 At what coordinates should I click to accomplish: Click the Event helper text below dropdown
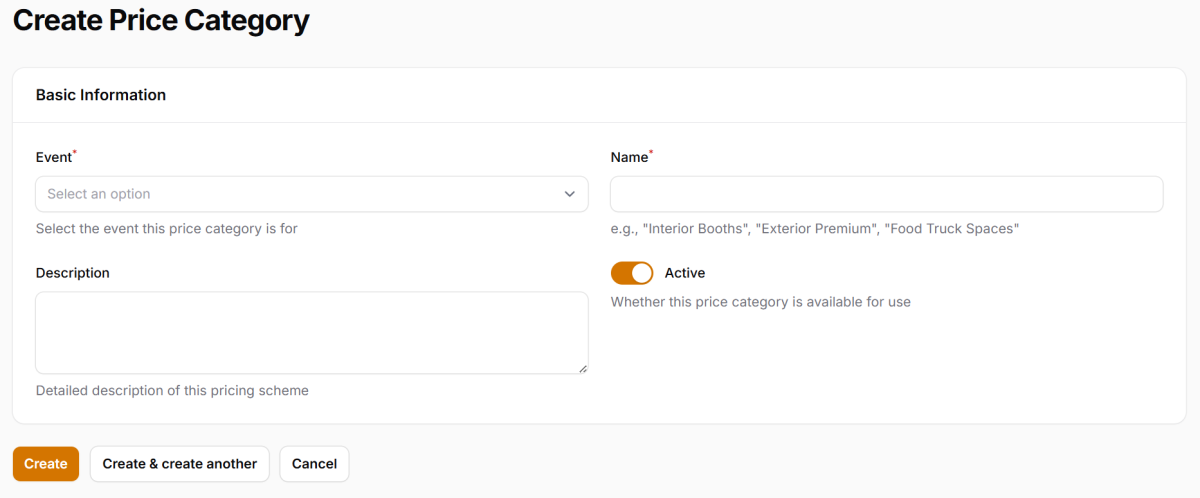point(167,228)
